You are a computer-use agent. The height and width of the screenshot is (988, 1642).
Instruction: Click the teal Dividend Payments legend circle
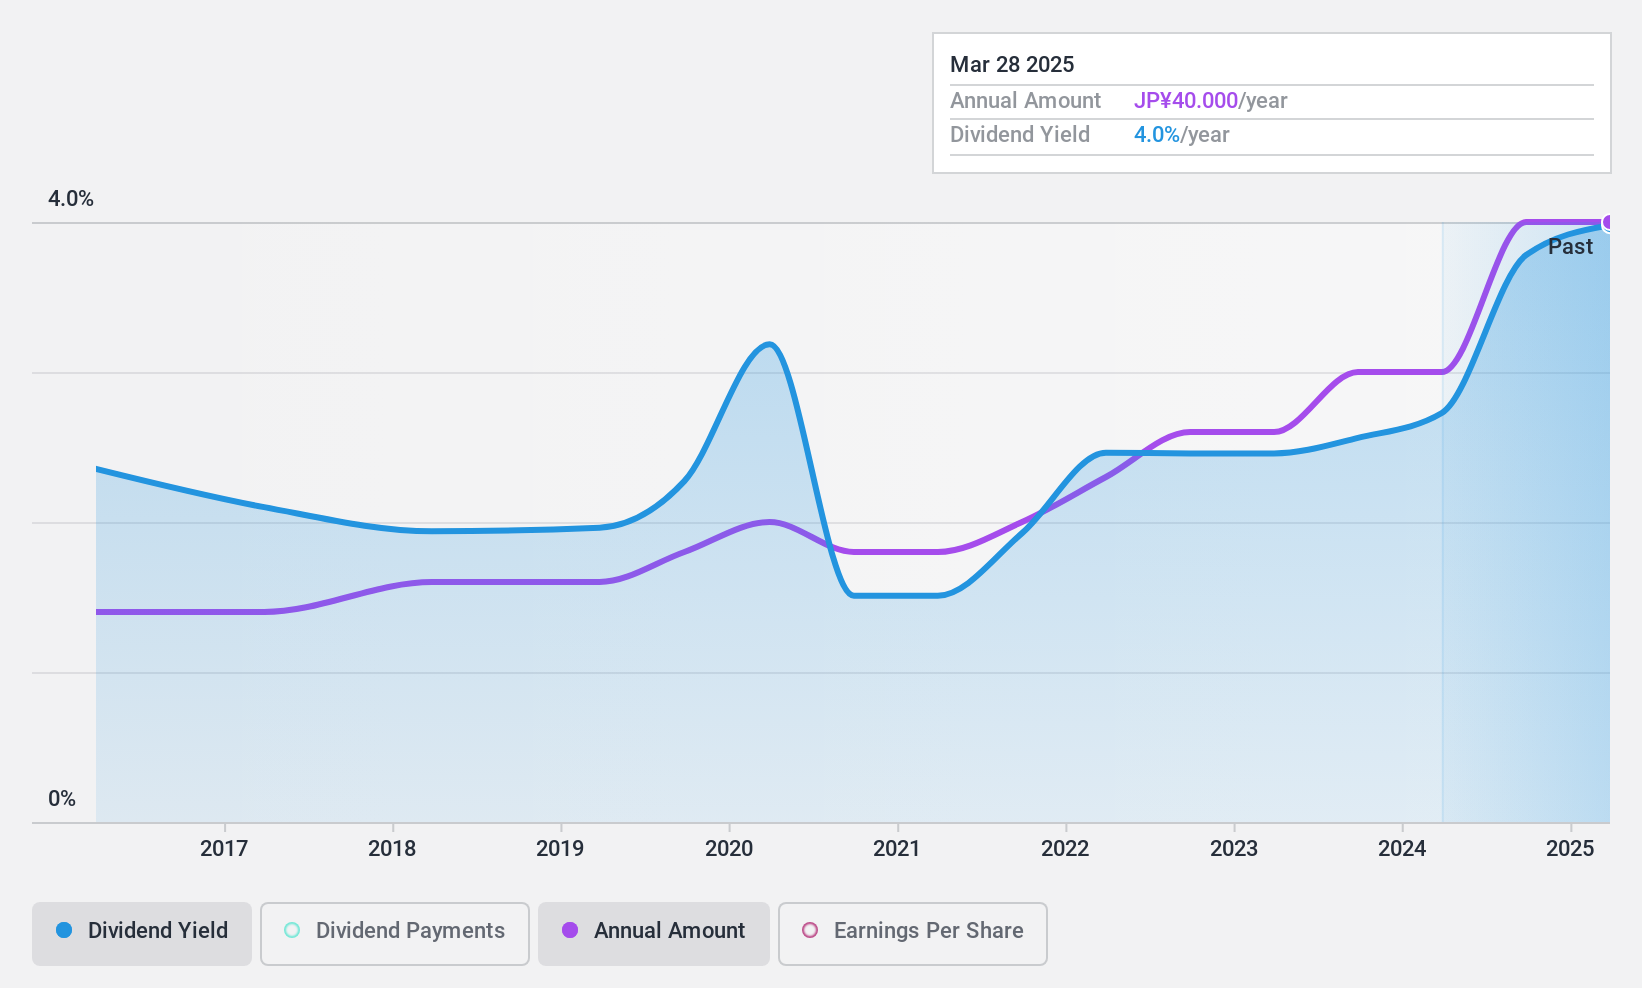(292, 930)
